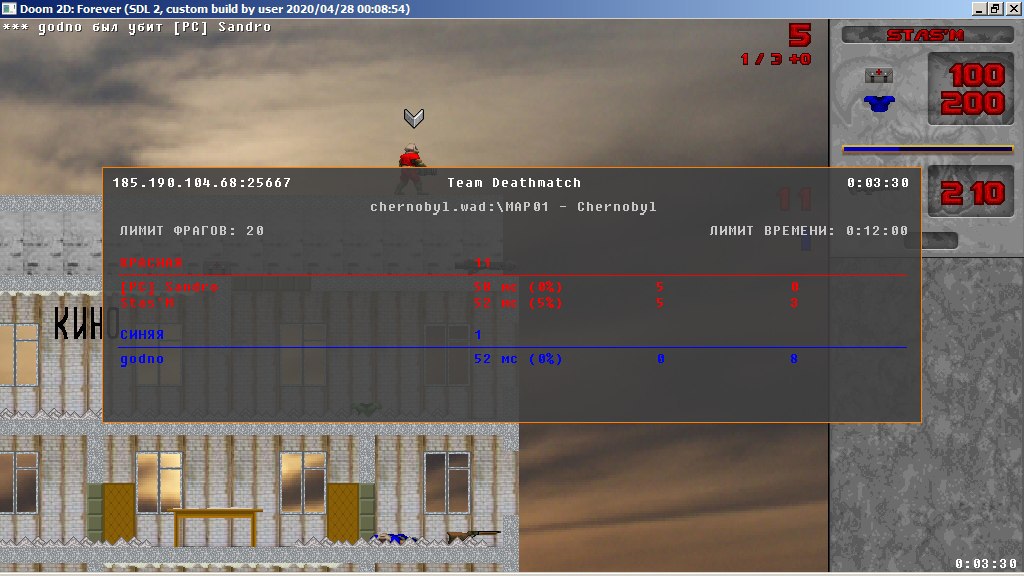Image resolution: width=1024 pixels, height=576 pixels.
Task: Click blue team score 1
Action: pos(478,334)
